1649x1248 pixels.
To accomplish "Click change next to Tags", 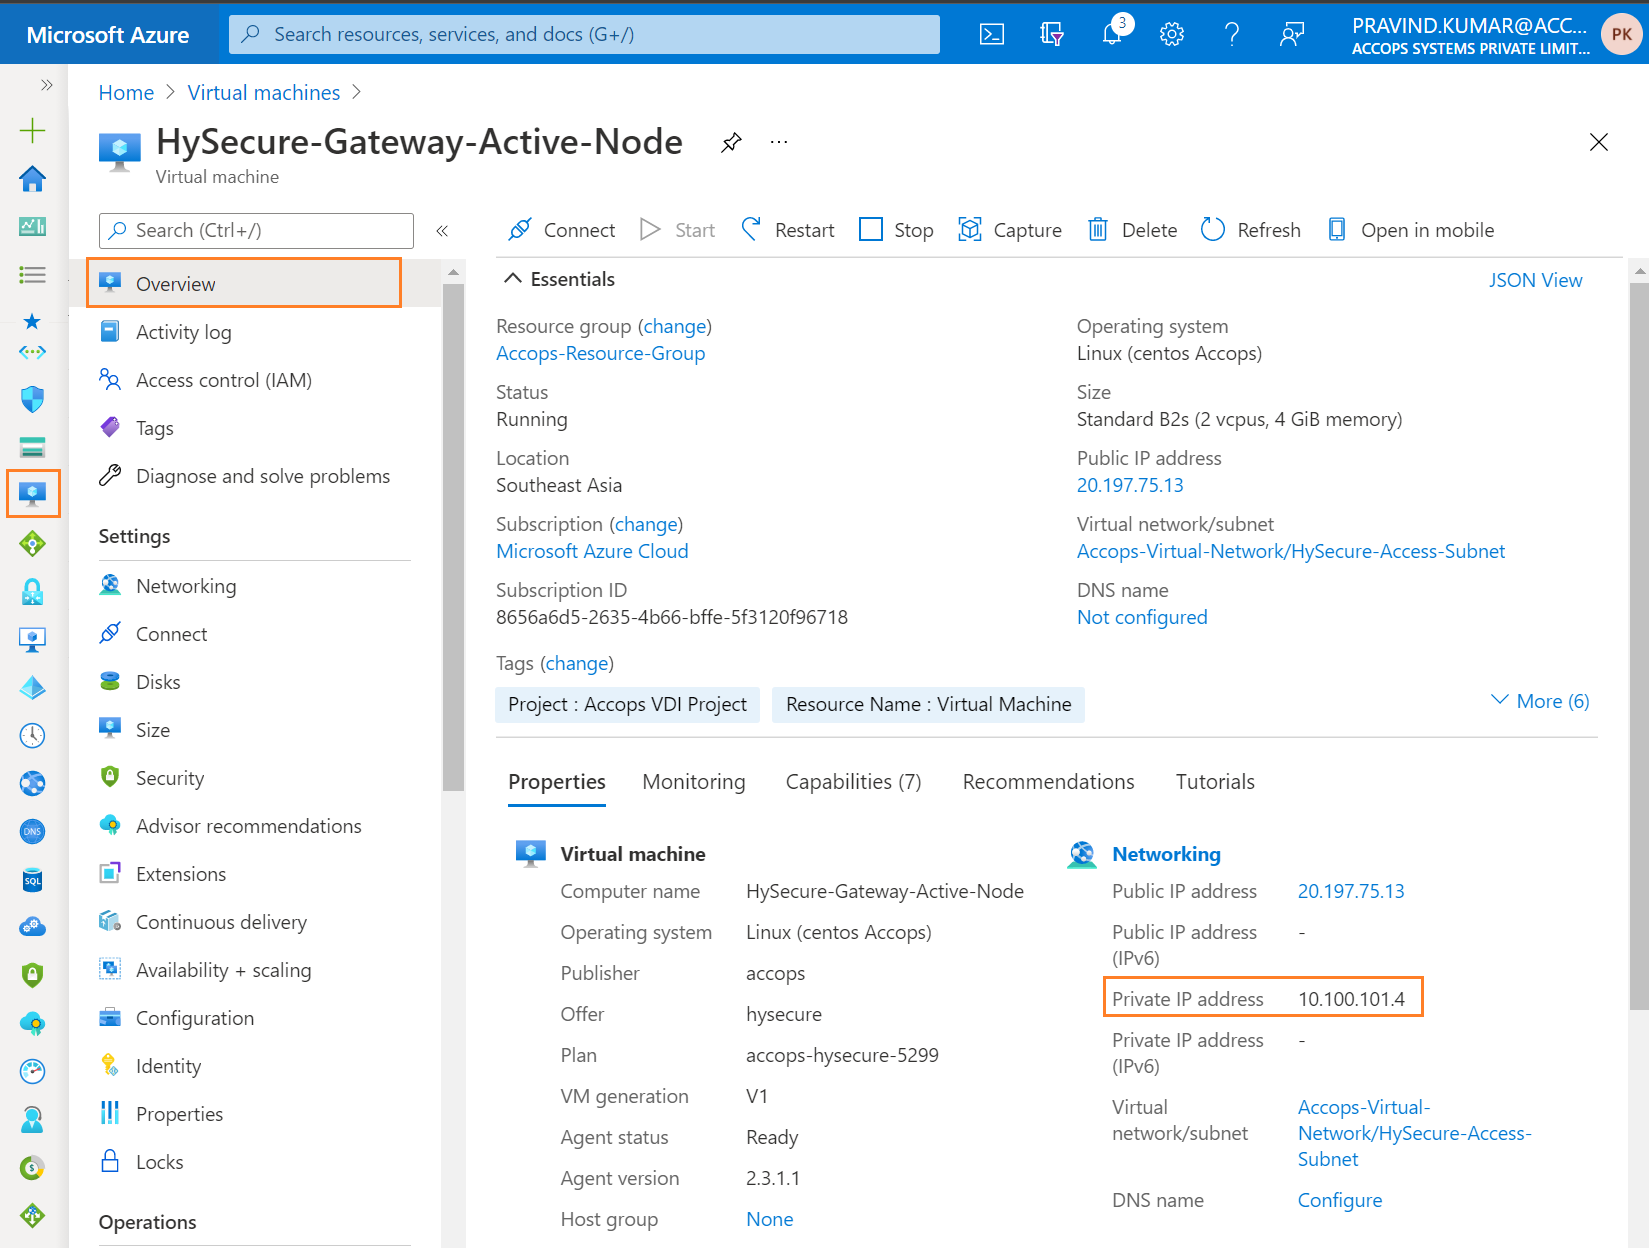I will (x=577, y=663).
